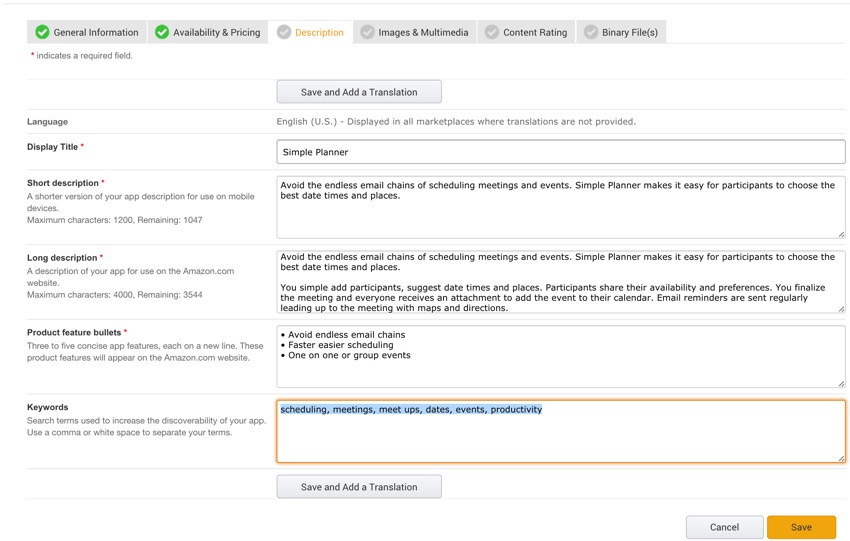The image size is (850, 541).
Task: Click the green checkmark on Availability & Pricing
Action: coord(162,32)
